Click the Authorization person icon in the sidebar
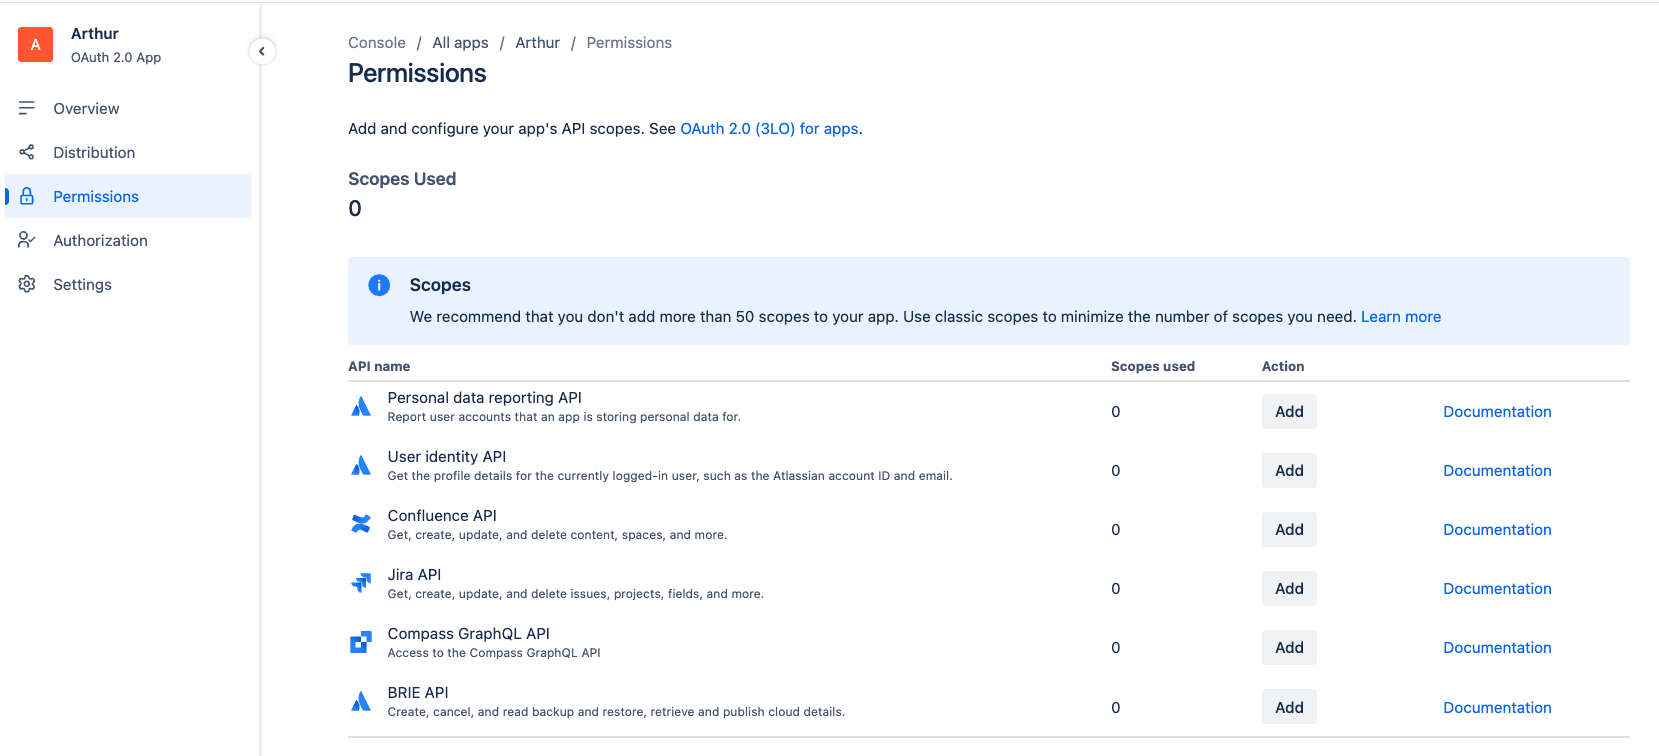 [27, 240]
